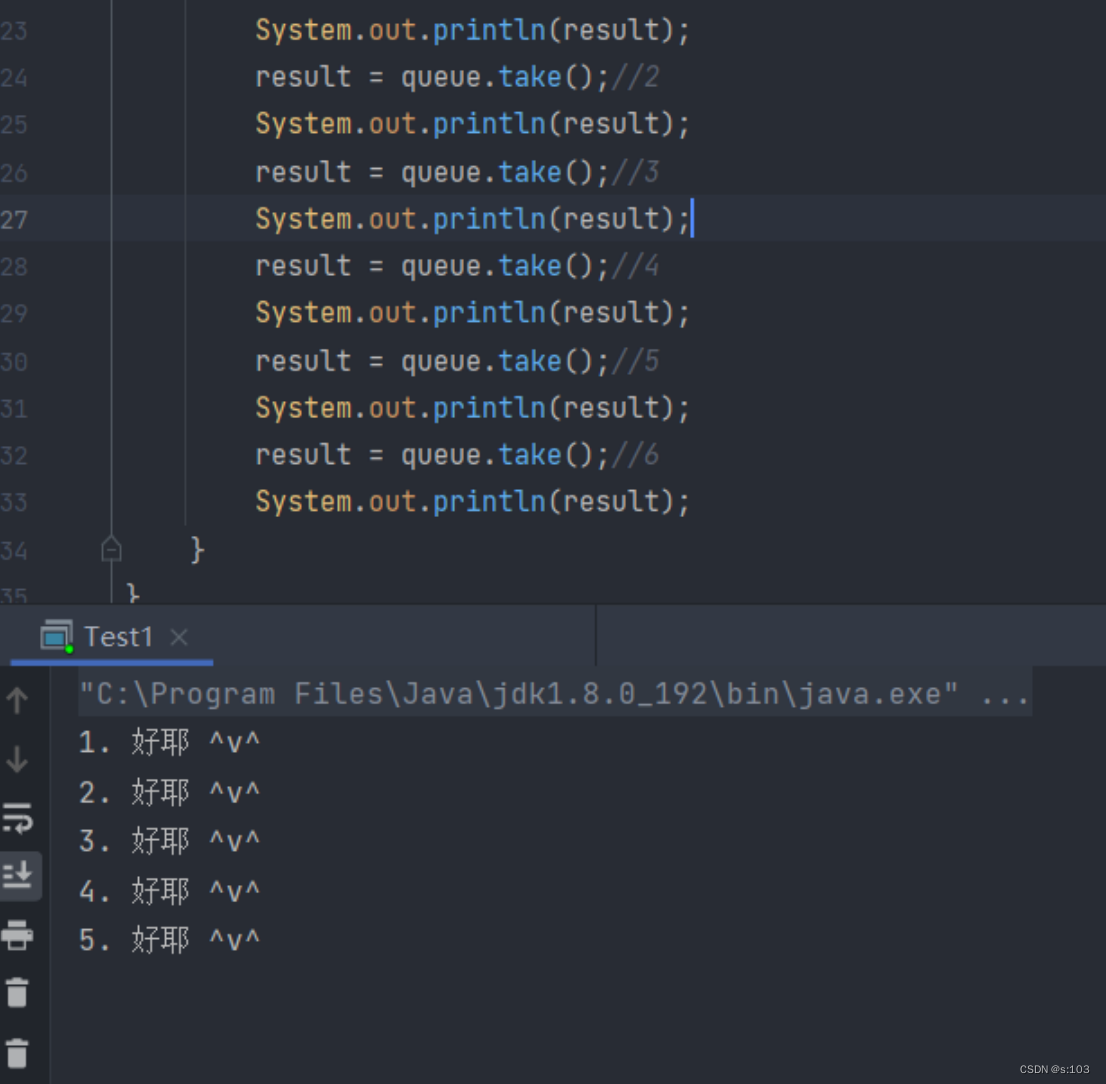Click console output line '2. 好耶 ^v^'
1106x1084 pixels.
point(169,793)
